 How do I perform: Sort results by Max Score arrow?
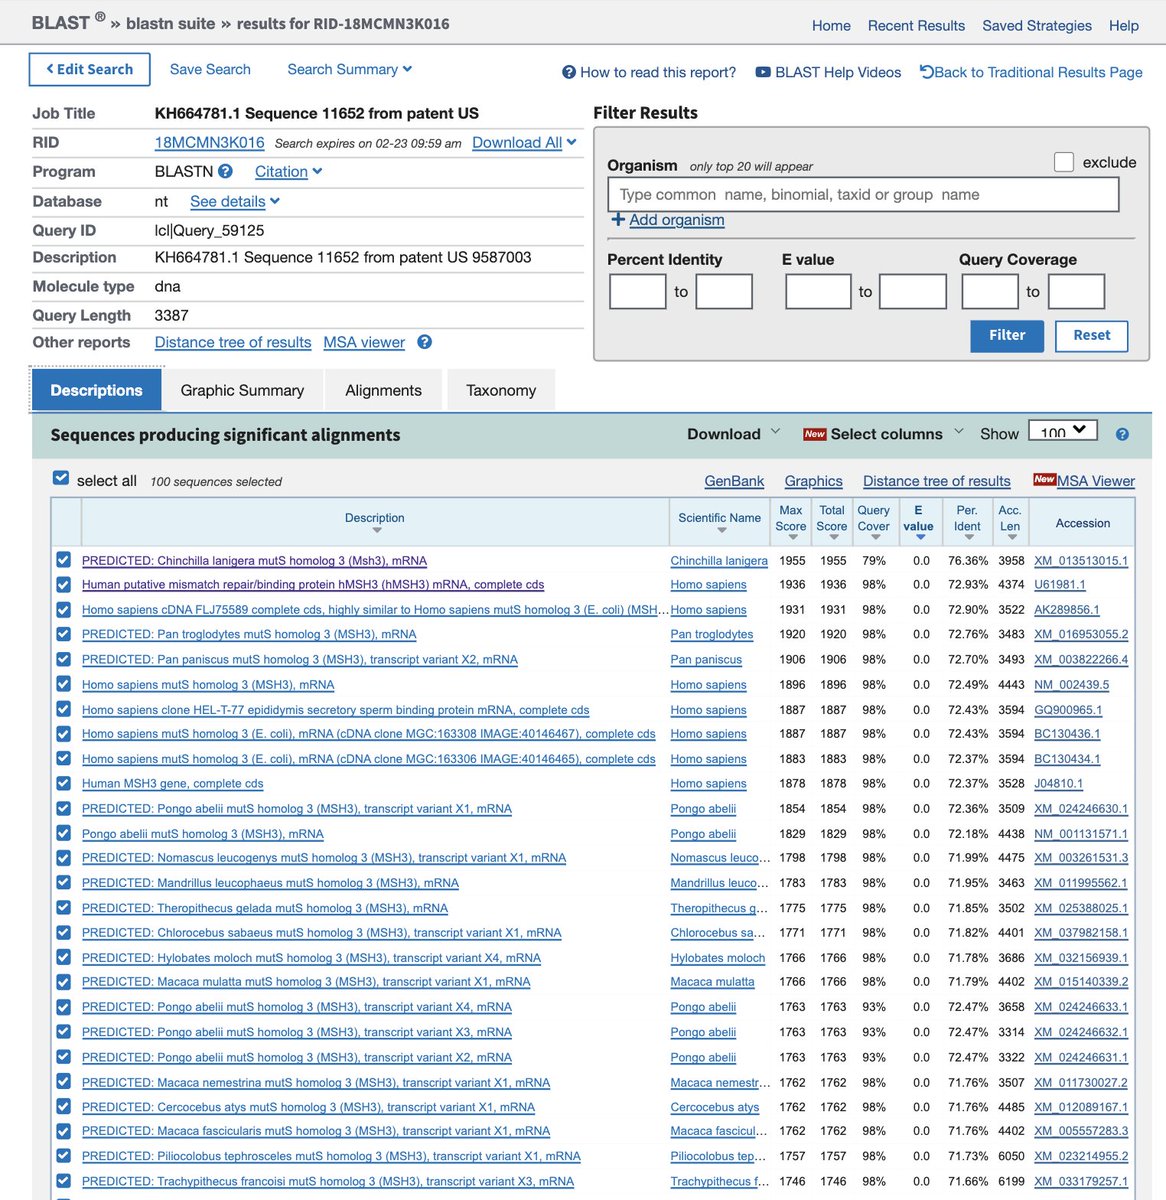click(791, 538)
